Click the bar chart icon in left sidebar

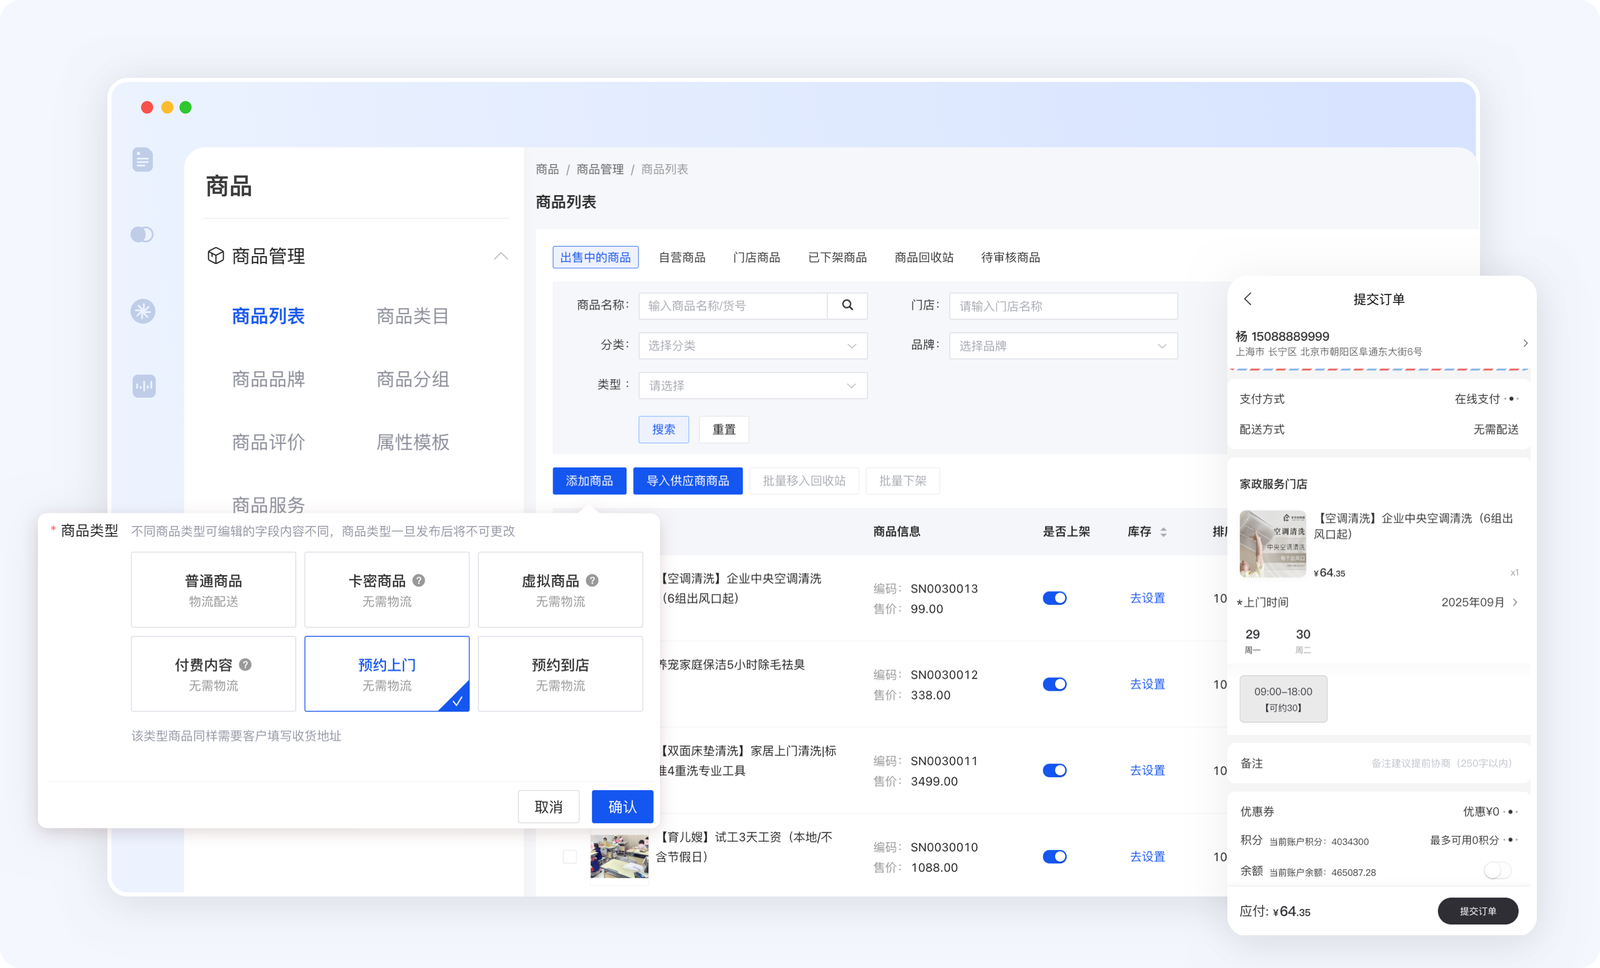pyautogui.click(x=144, y=386)
